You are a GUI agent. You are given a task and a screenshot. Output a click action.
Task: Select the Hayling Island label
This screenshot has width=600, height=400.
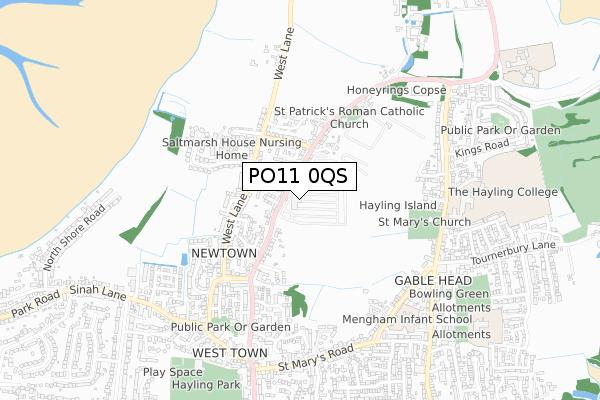[x=398, y=205]
